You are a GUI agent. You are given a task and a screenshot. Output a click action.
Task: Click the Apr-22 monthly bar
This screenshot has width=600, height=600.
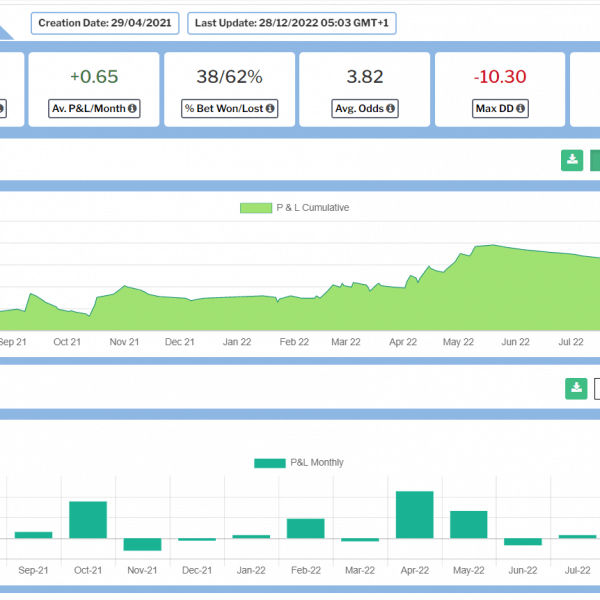pyautogui.click(x=415, y=515)
